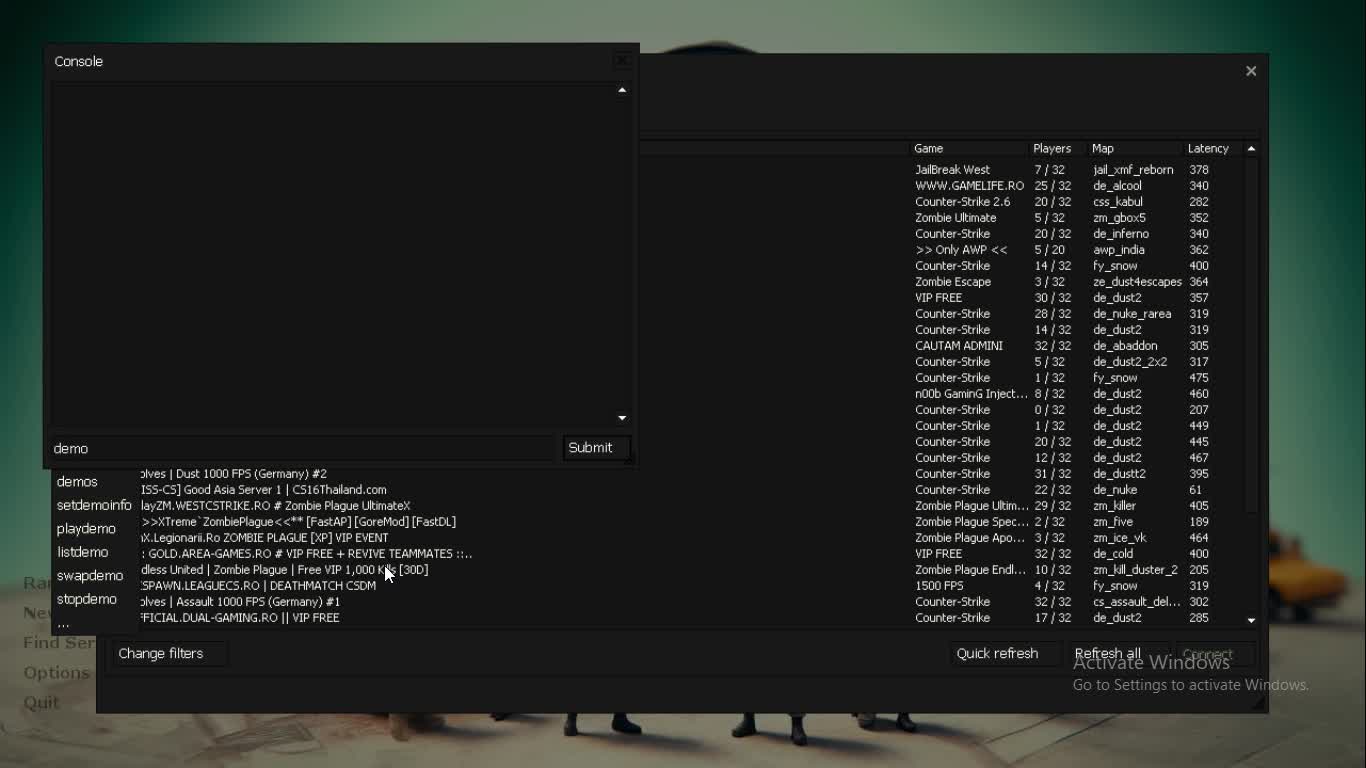
Task: Click Quit in the main menu
Action: coord(42,703)
